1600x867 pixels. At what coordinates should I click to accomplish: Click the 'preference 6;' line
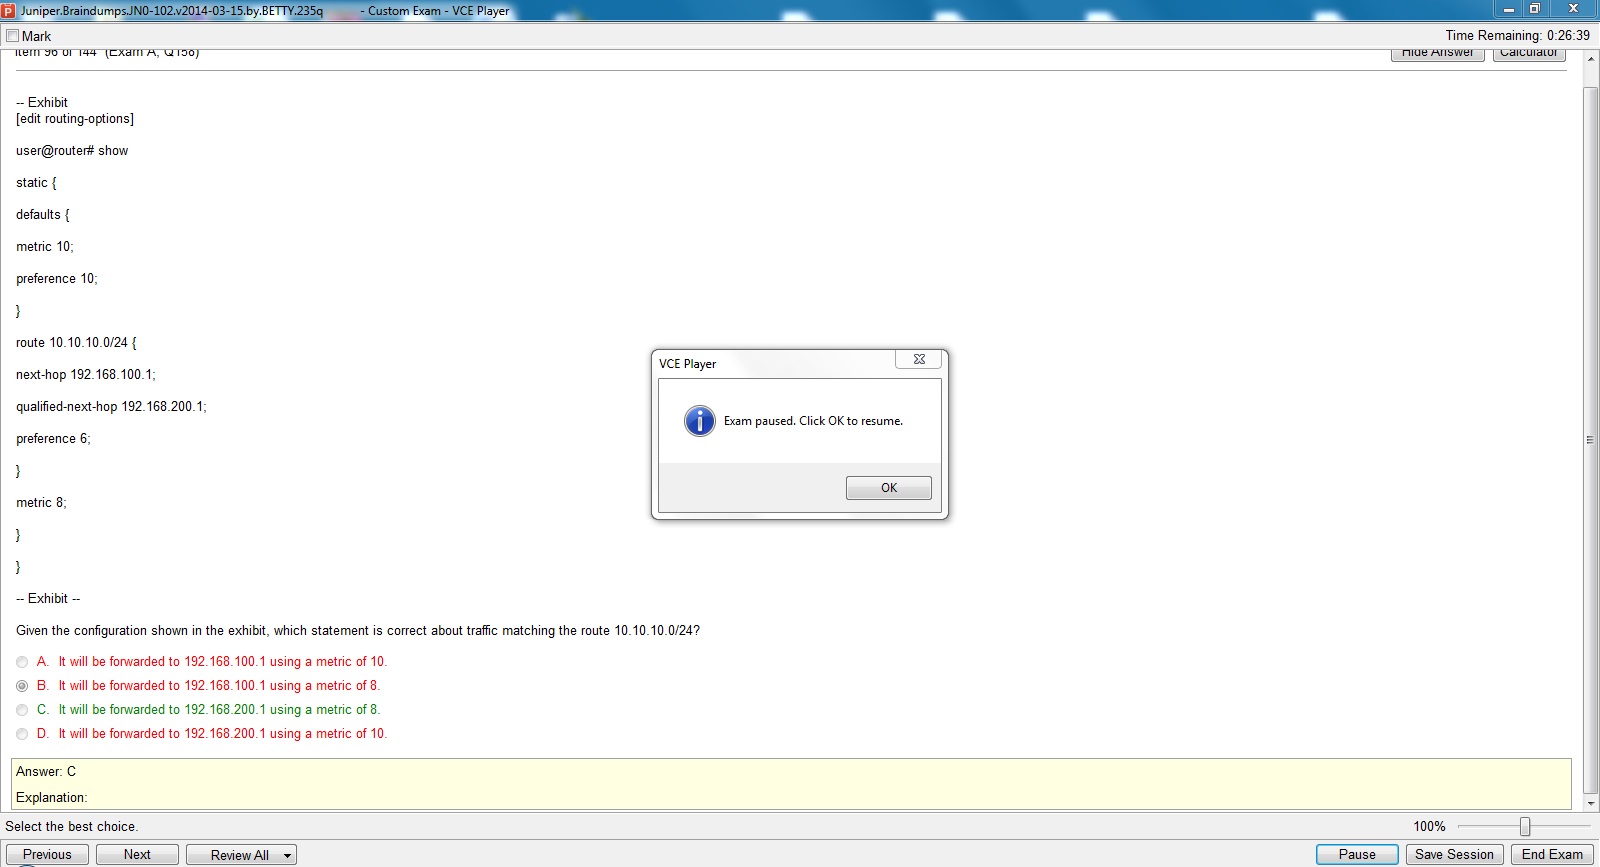point(53,439)
